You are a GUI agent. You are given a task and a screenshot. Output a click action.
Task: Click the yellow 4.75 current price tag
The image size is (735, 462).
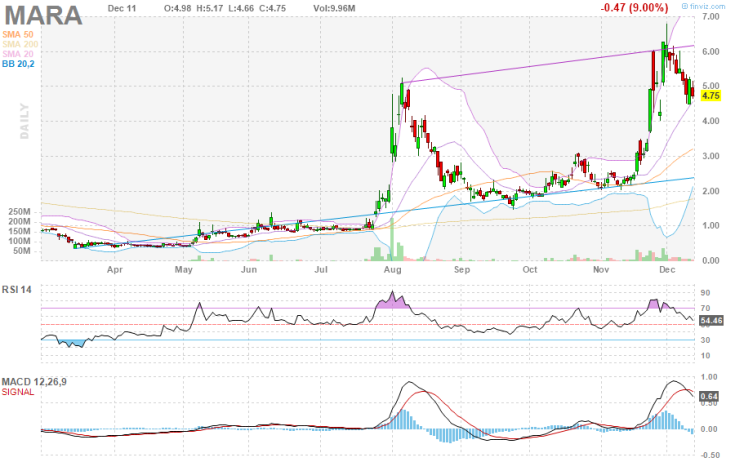711,96
